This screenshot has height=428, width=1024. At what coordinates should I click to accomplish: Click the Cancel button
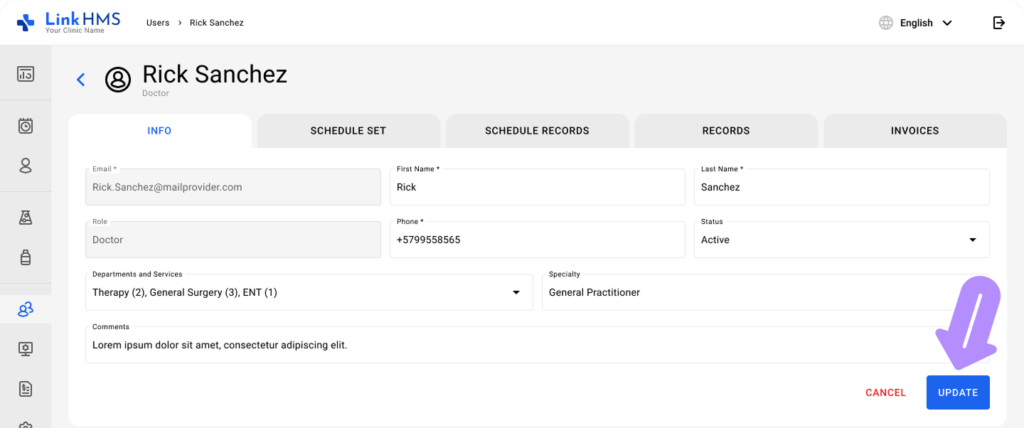tap(886, 393)
